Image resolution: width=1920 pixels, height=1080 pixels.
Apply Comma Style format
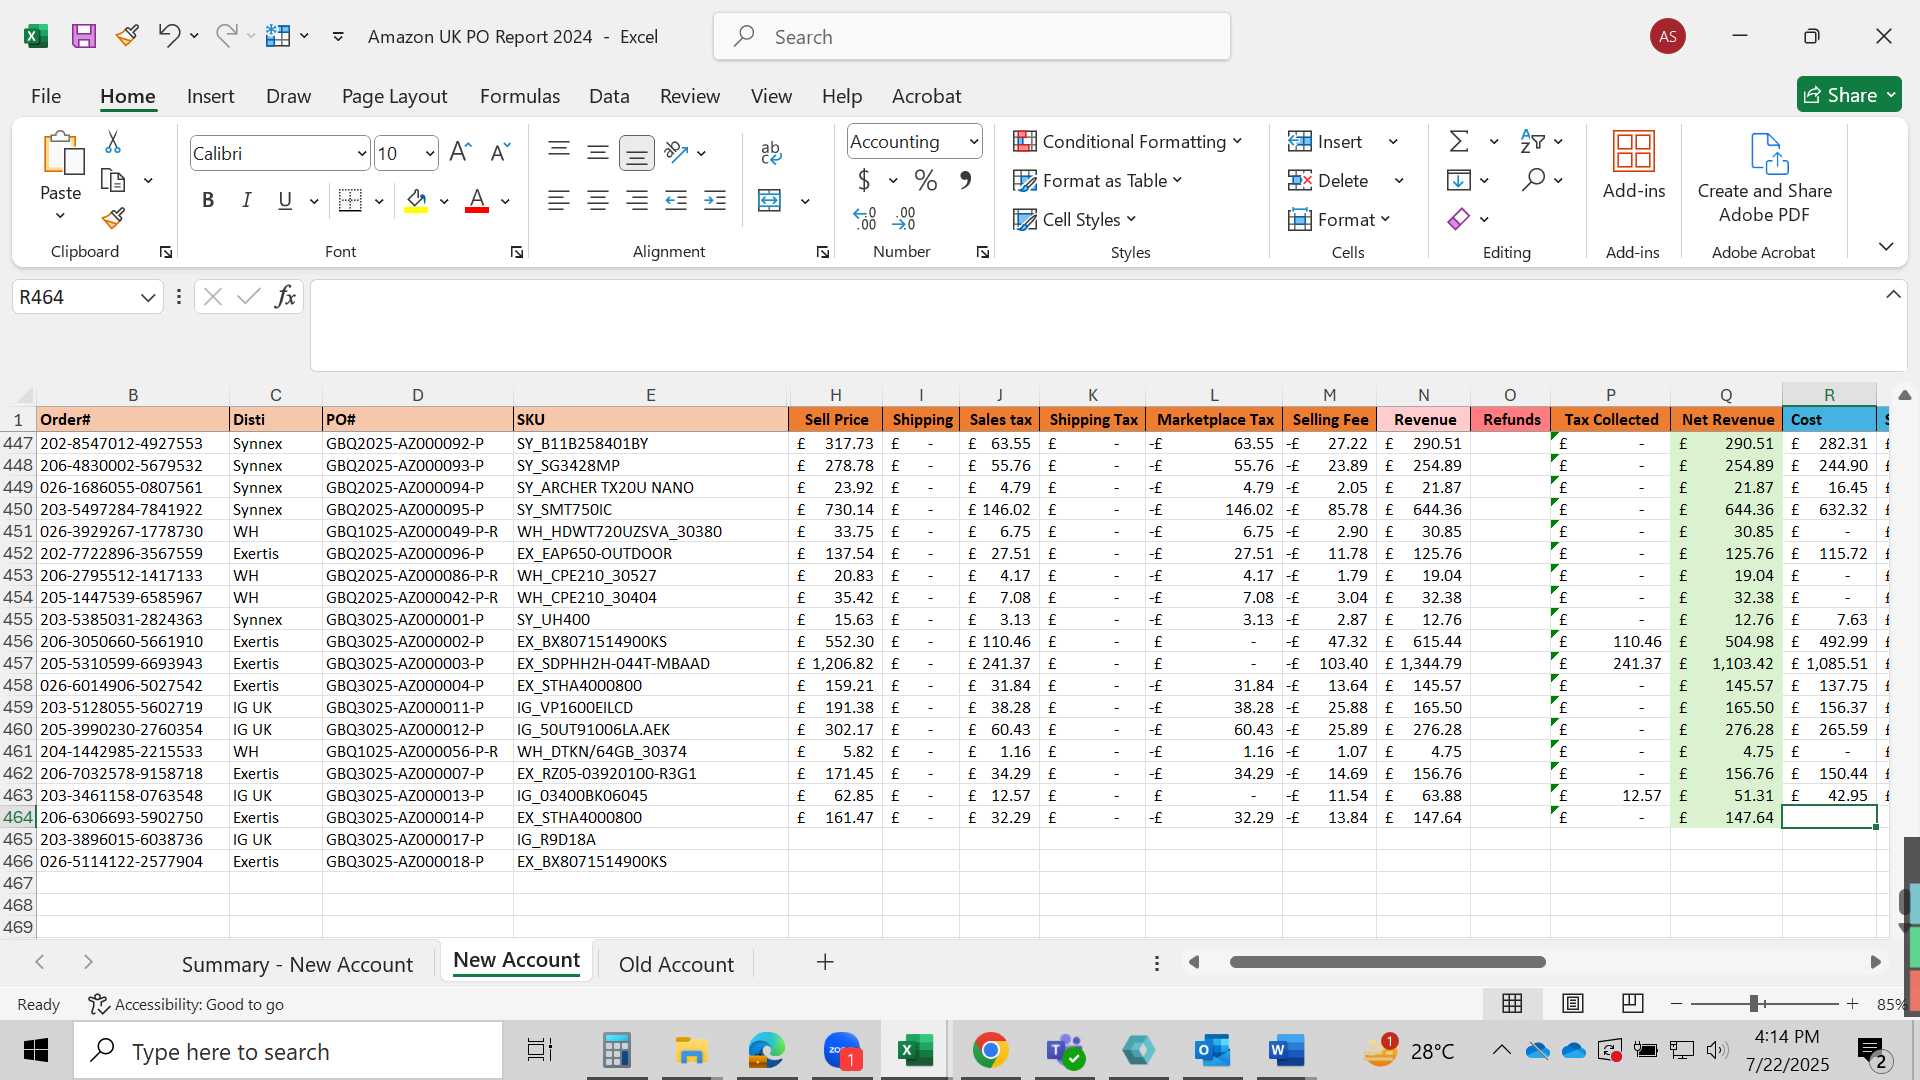pyautogui.click(x=965, y=180)
